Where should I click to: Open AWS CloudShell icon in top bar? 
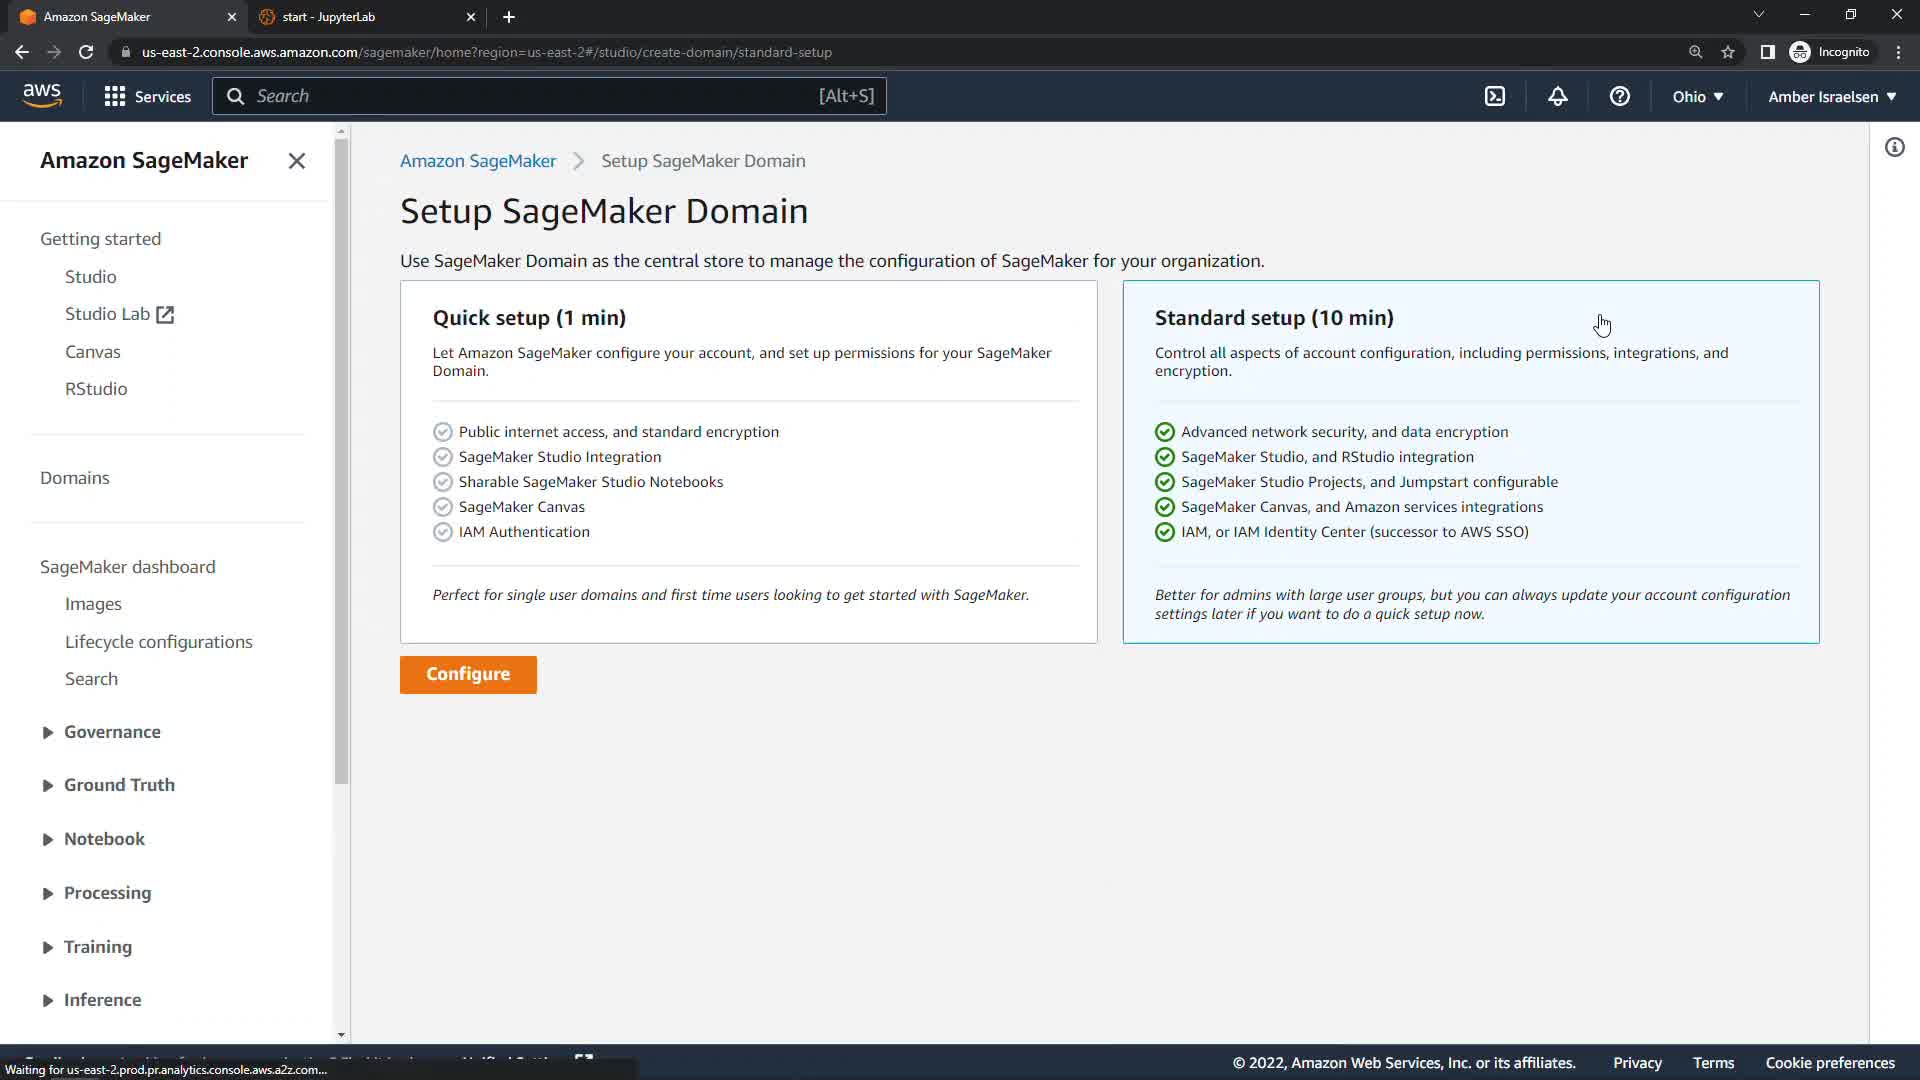click(x=1494, y=96)
